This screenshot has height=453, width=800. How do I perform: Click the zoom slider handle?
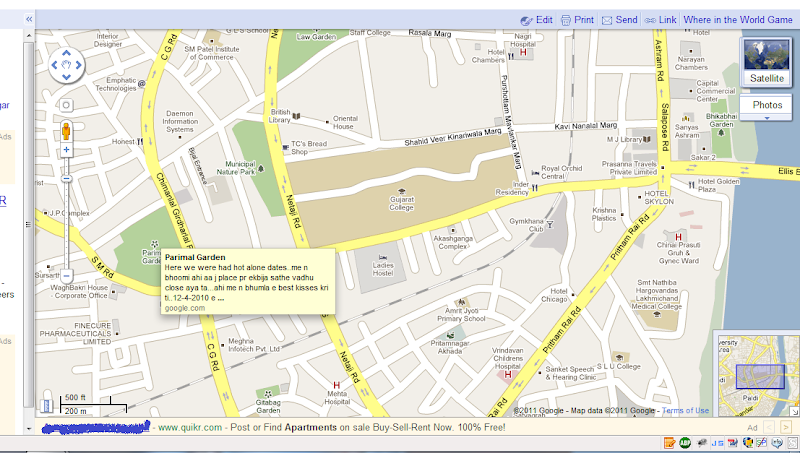[66, 179]
